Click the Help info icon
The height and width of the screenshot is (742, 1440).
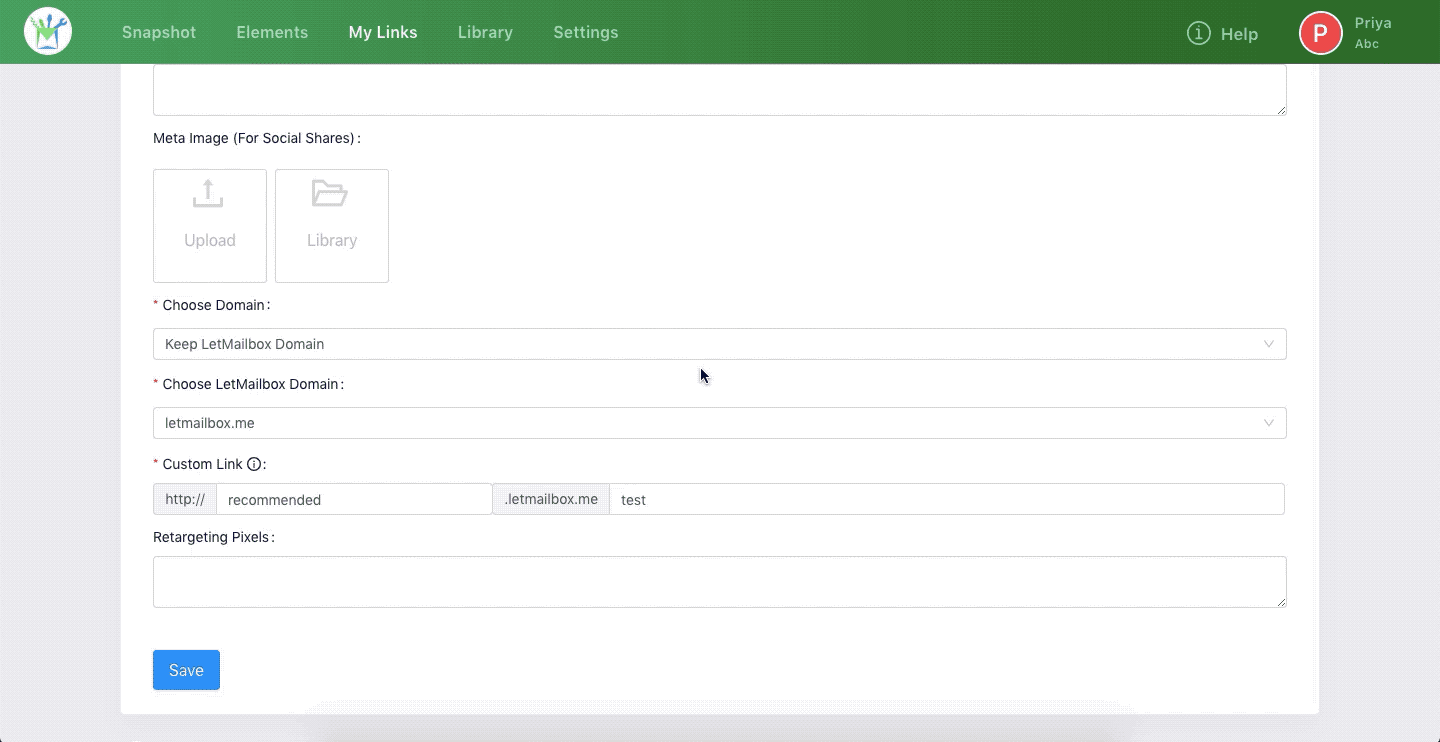click(x=1198, y=33)
